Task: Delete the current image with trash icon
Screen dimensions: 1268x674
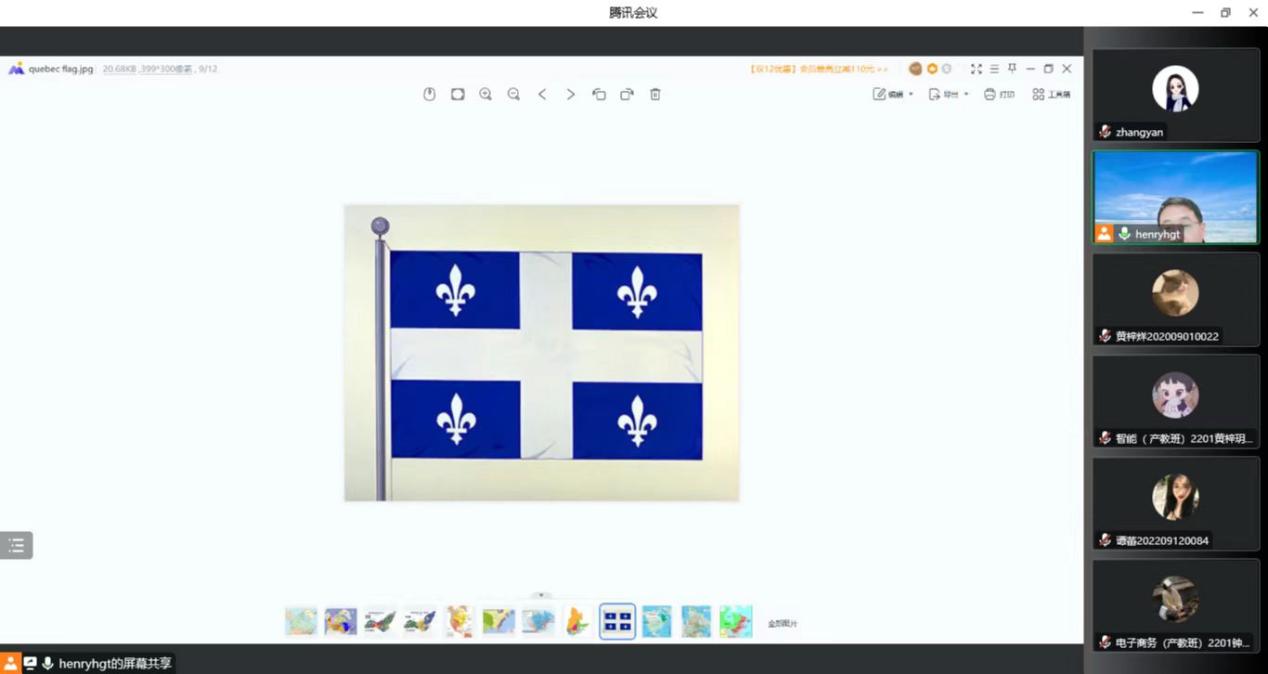Action: [655, 94]
